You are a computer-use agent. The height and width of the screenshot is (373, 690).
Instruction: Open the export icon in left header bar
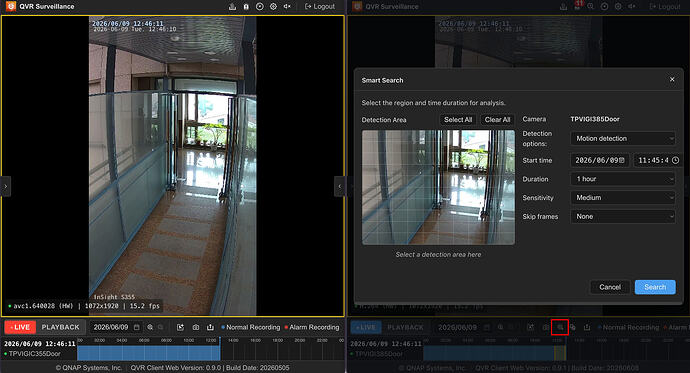tap(232, 7)
